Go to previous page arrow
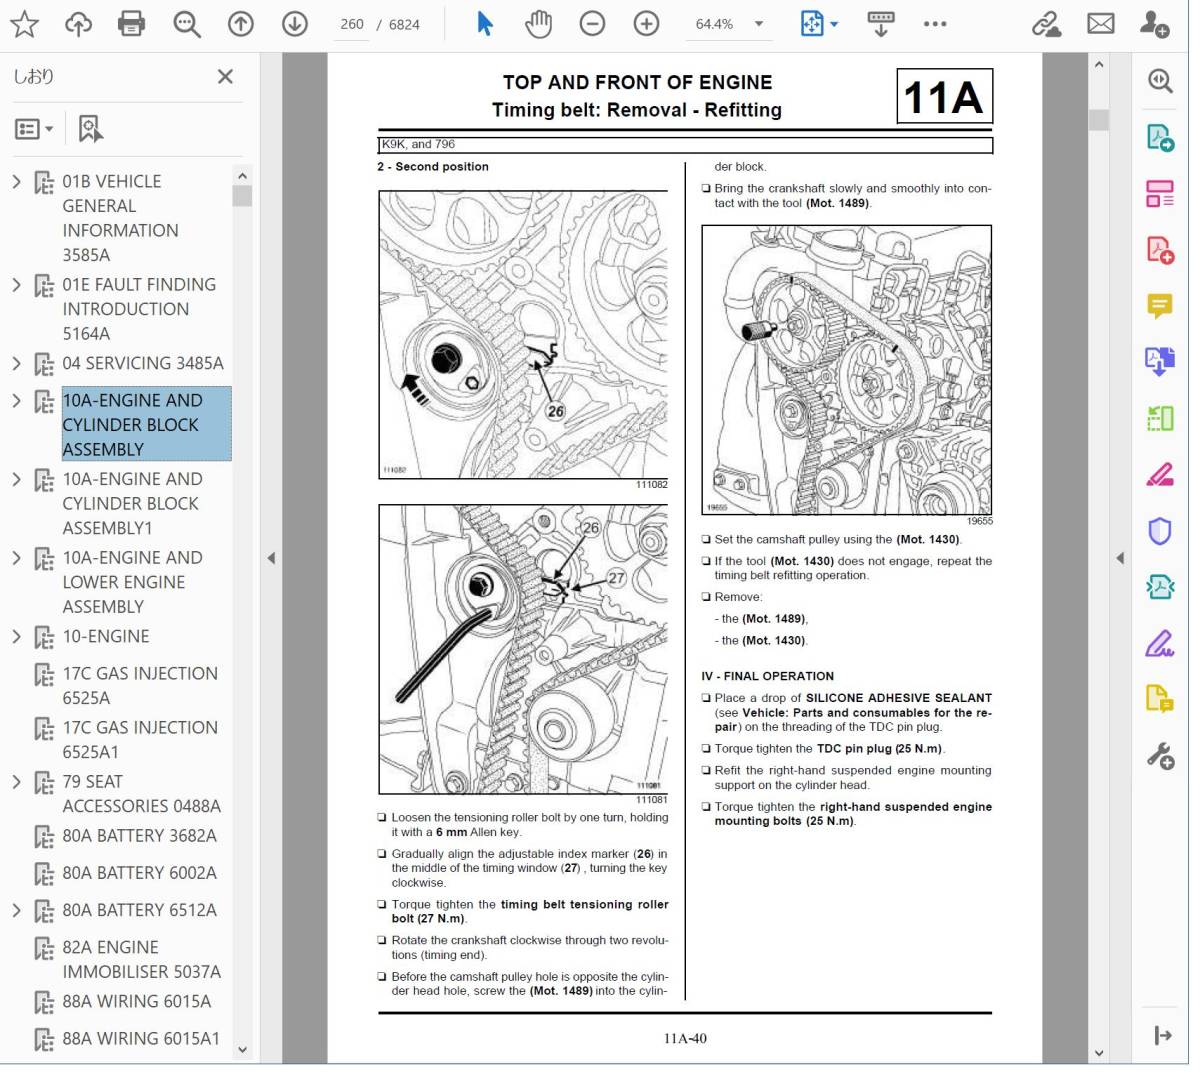 coord(240,24)
